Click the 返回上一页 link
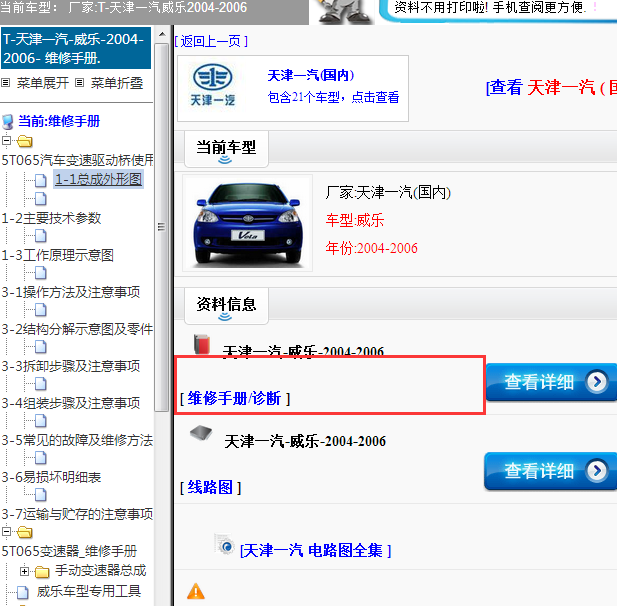 (x=211, y=41)
